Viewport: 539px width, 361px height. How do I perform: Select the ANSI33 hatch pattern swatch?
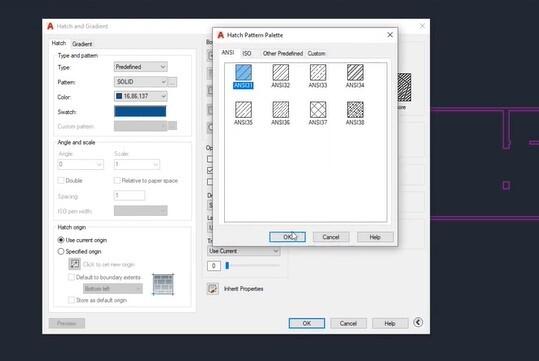click(x=318, y=73)
